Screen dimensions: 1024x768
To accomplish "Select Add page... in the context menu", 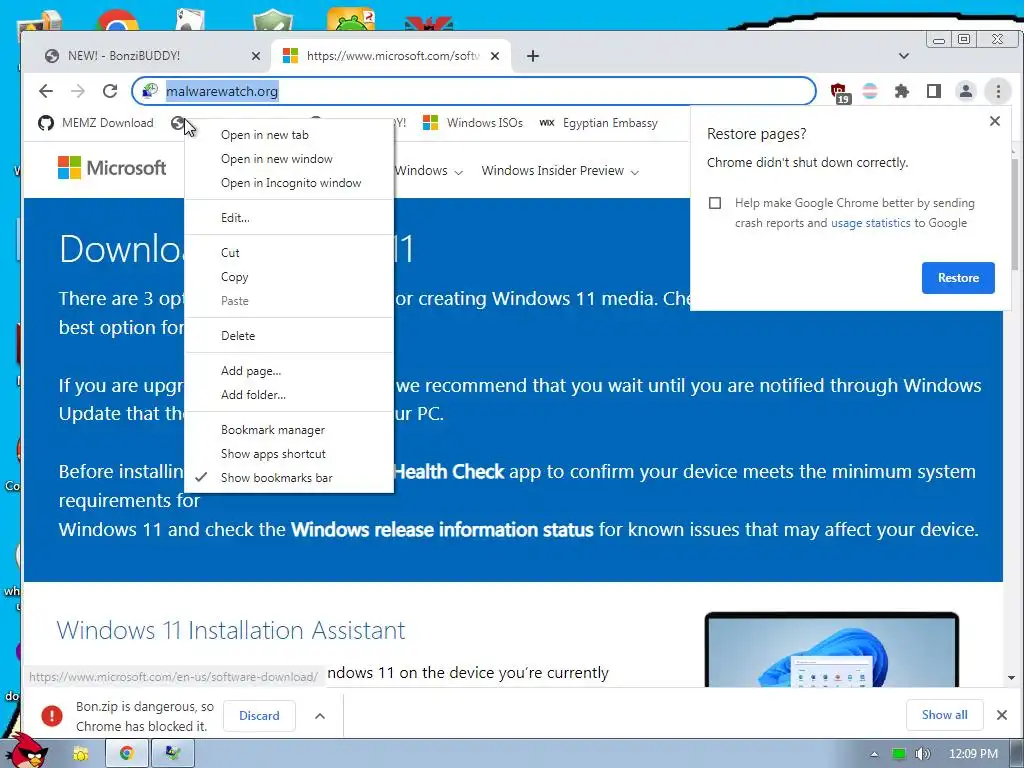I will [x=289, y=371].
